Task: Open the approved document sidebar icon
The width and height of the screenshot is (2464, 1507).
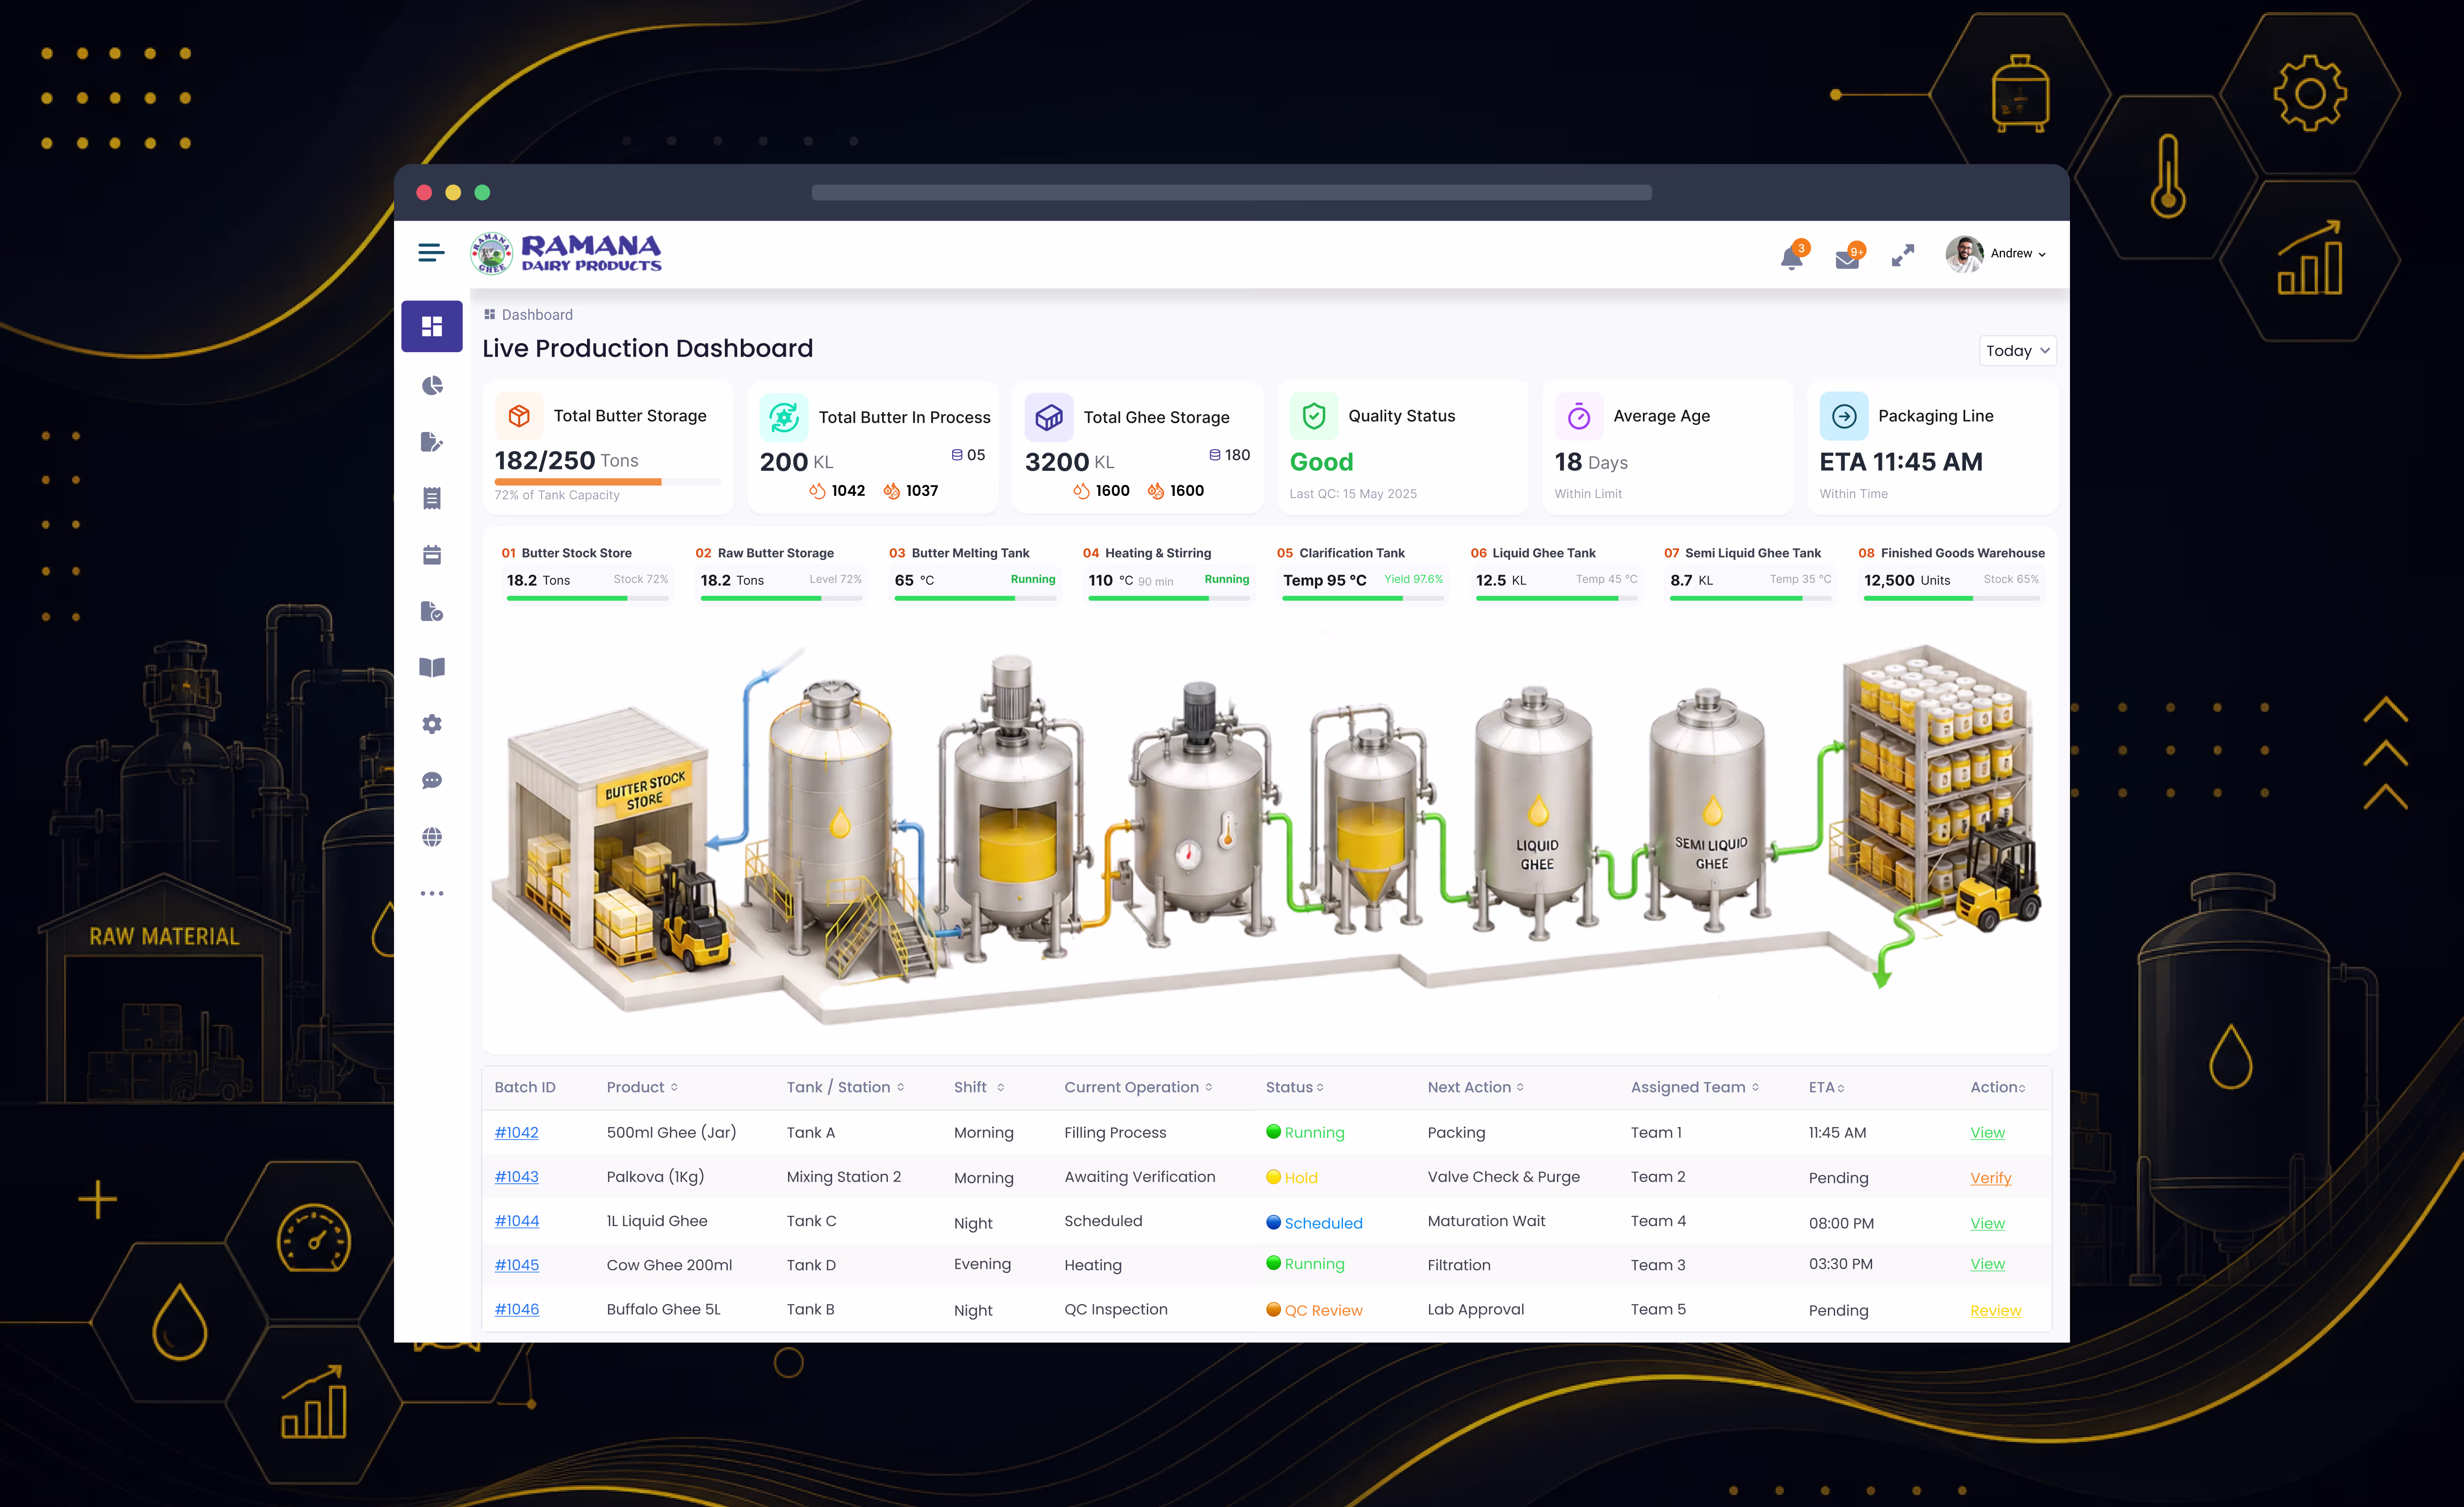Action: [x=432, y=611]
